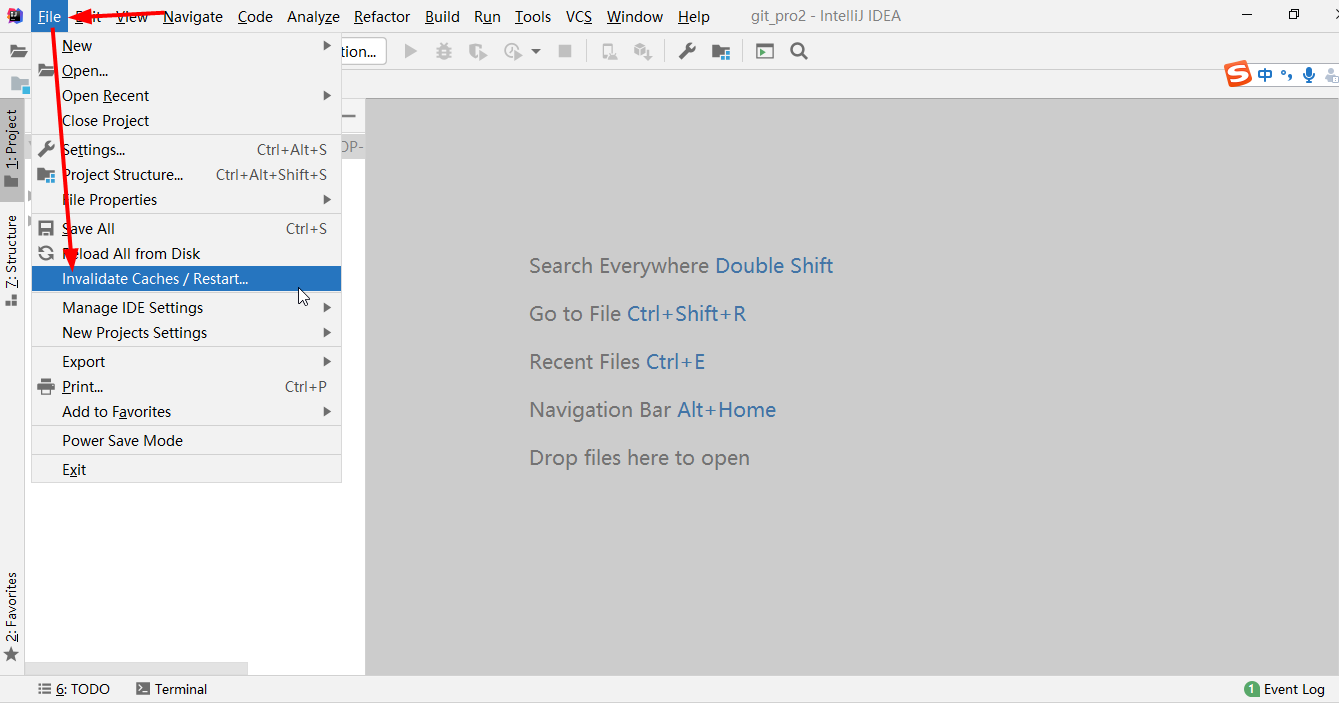Image resolution: width=1339 pixels, height=703 pixels.
Task: Open the Analyze menu
Action: 313,16
